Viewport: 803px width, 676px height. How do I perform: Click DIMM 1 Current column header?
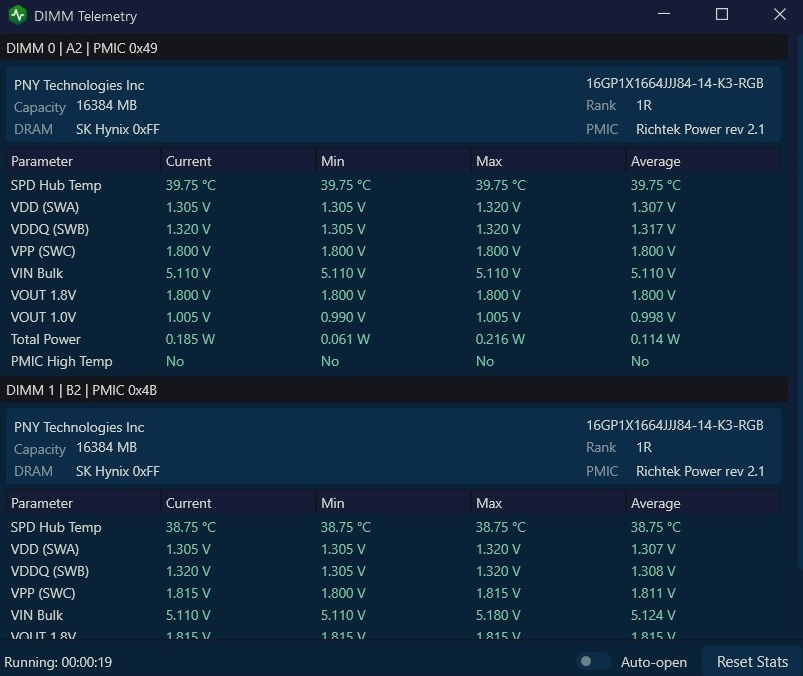[x=239, y=503]
